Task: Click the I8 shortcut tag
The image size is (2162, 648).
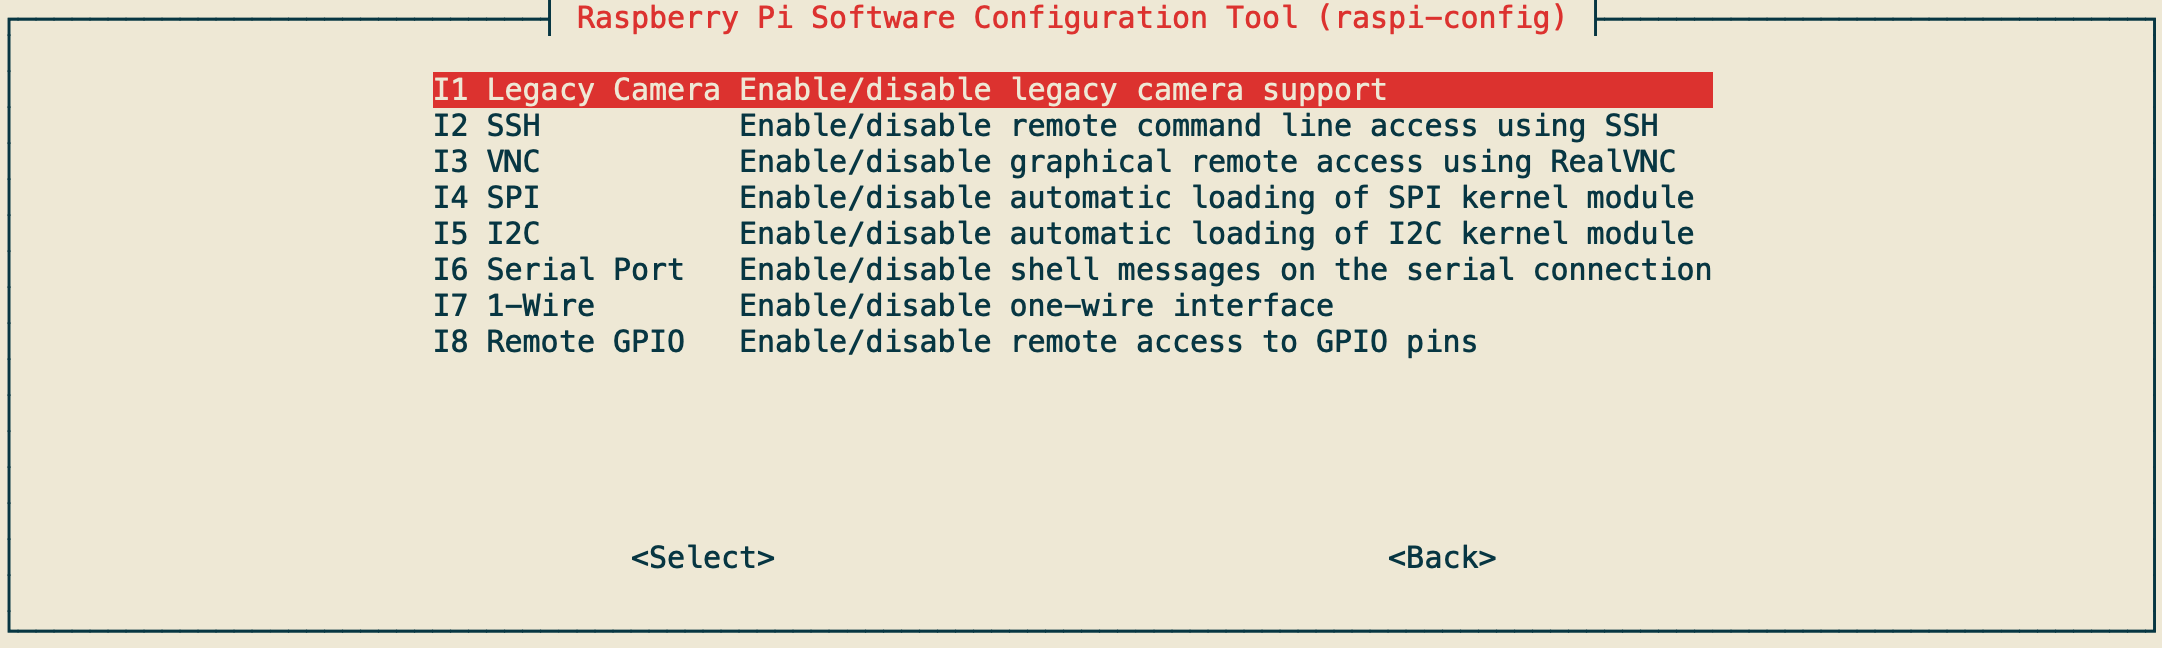Action: (450, 342)
